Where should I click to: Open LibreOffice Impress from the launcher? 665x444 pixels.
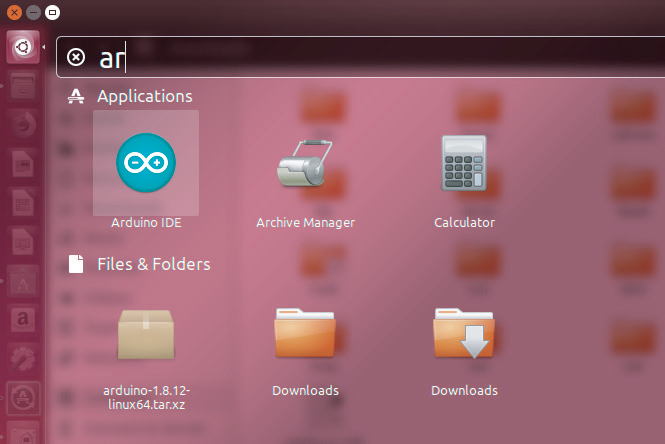click(23, 242)
